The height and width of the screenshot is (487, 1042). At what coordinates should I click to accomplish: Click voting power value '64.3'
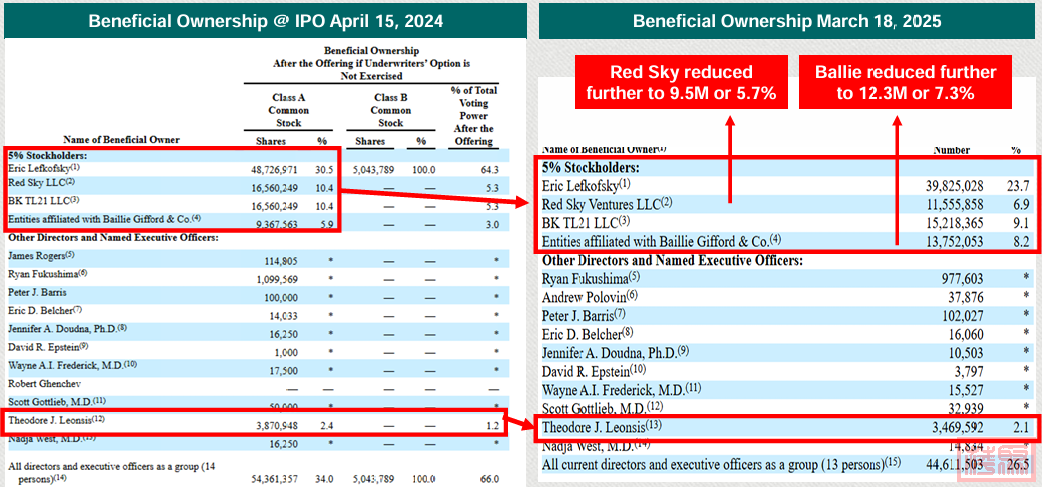(x=491, y=171)
